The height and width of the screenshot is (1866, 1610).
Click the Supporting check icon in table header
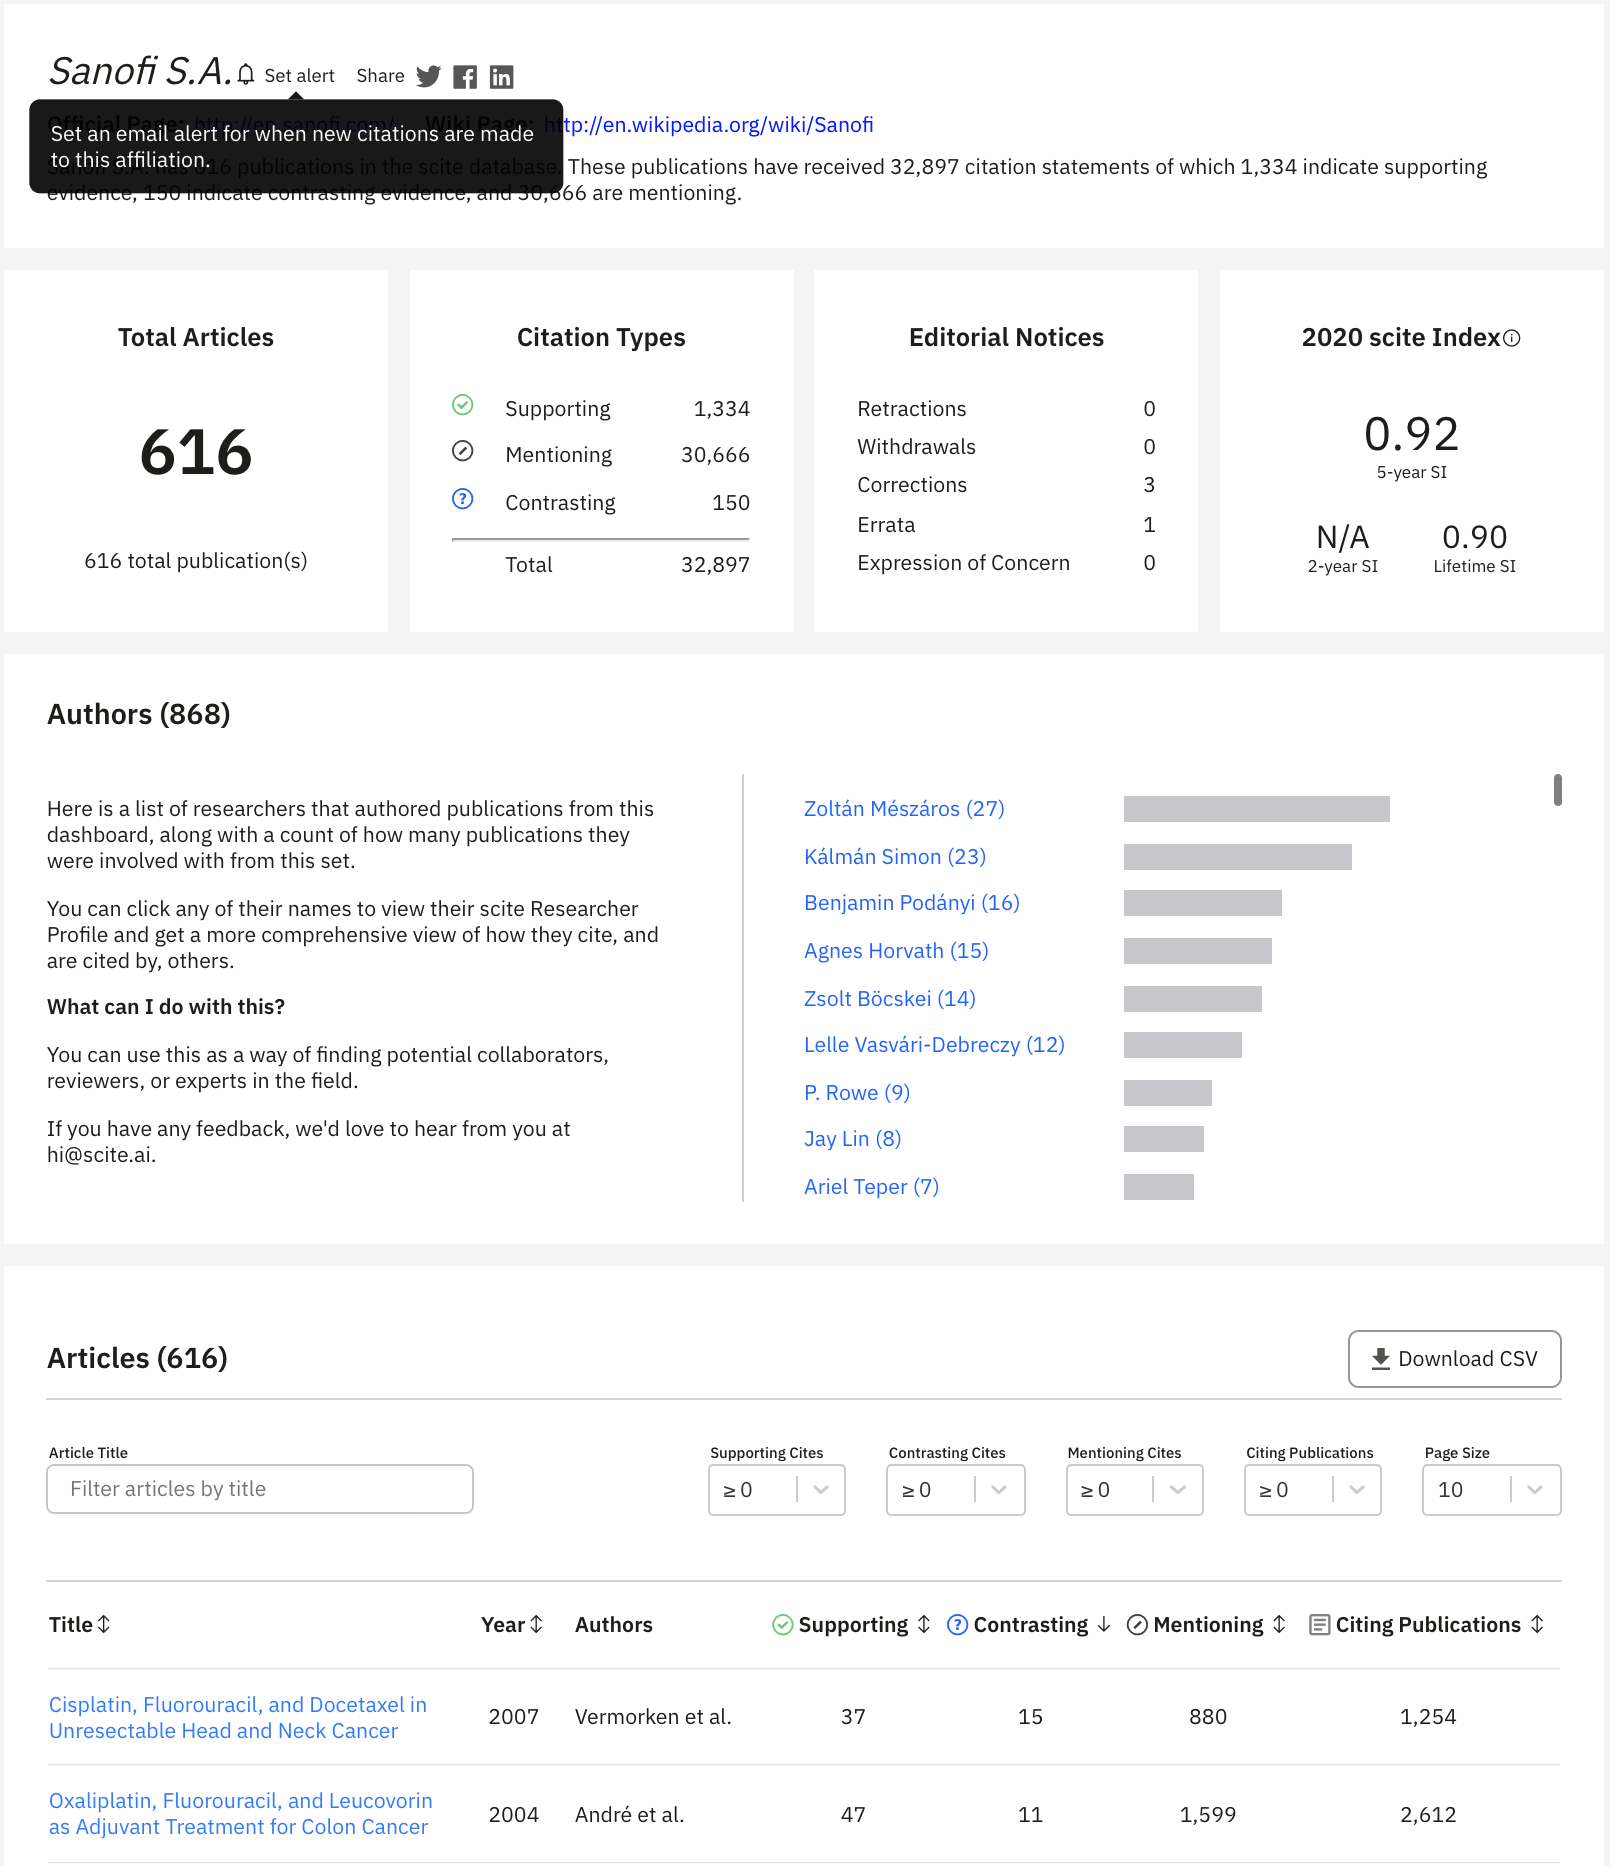pos(783,1625)
